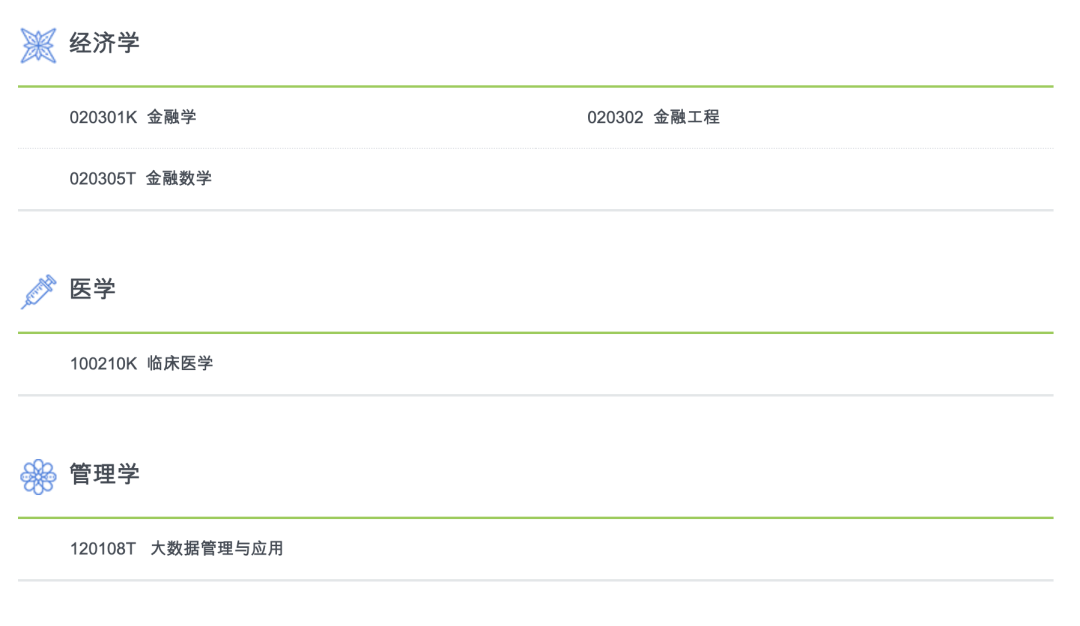This screenshot has width=1080, height=626.
Task: Click the major code 020302
Action: (615, 118)
